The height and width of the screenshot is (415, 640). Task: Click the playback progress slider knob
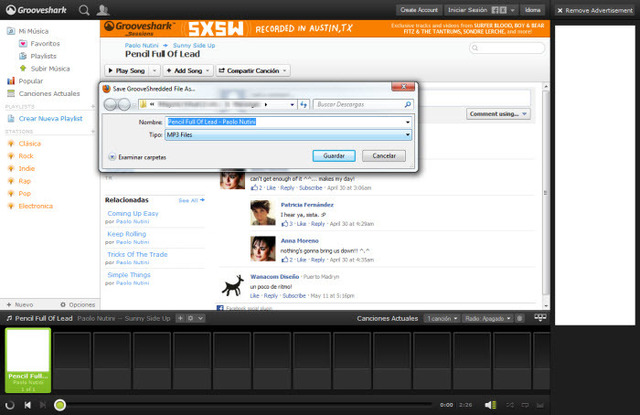click(60, 405)
